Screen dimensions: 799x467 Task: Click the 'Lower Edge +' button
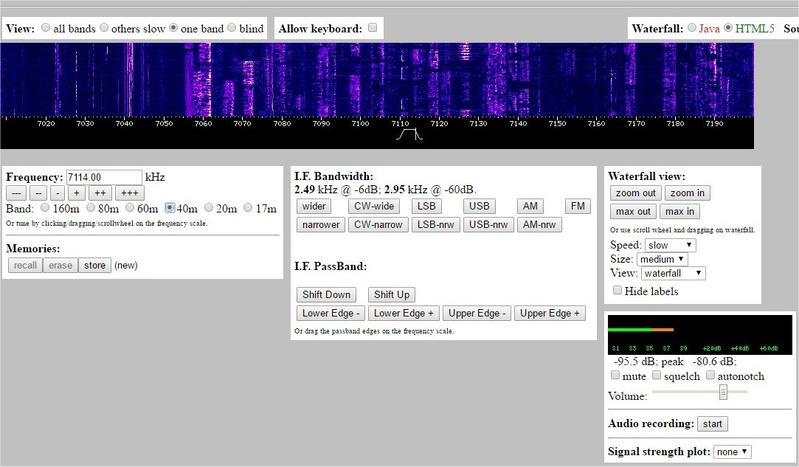click(404, 313)
